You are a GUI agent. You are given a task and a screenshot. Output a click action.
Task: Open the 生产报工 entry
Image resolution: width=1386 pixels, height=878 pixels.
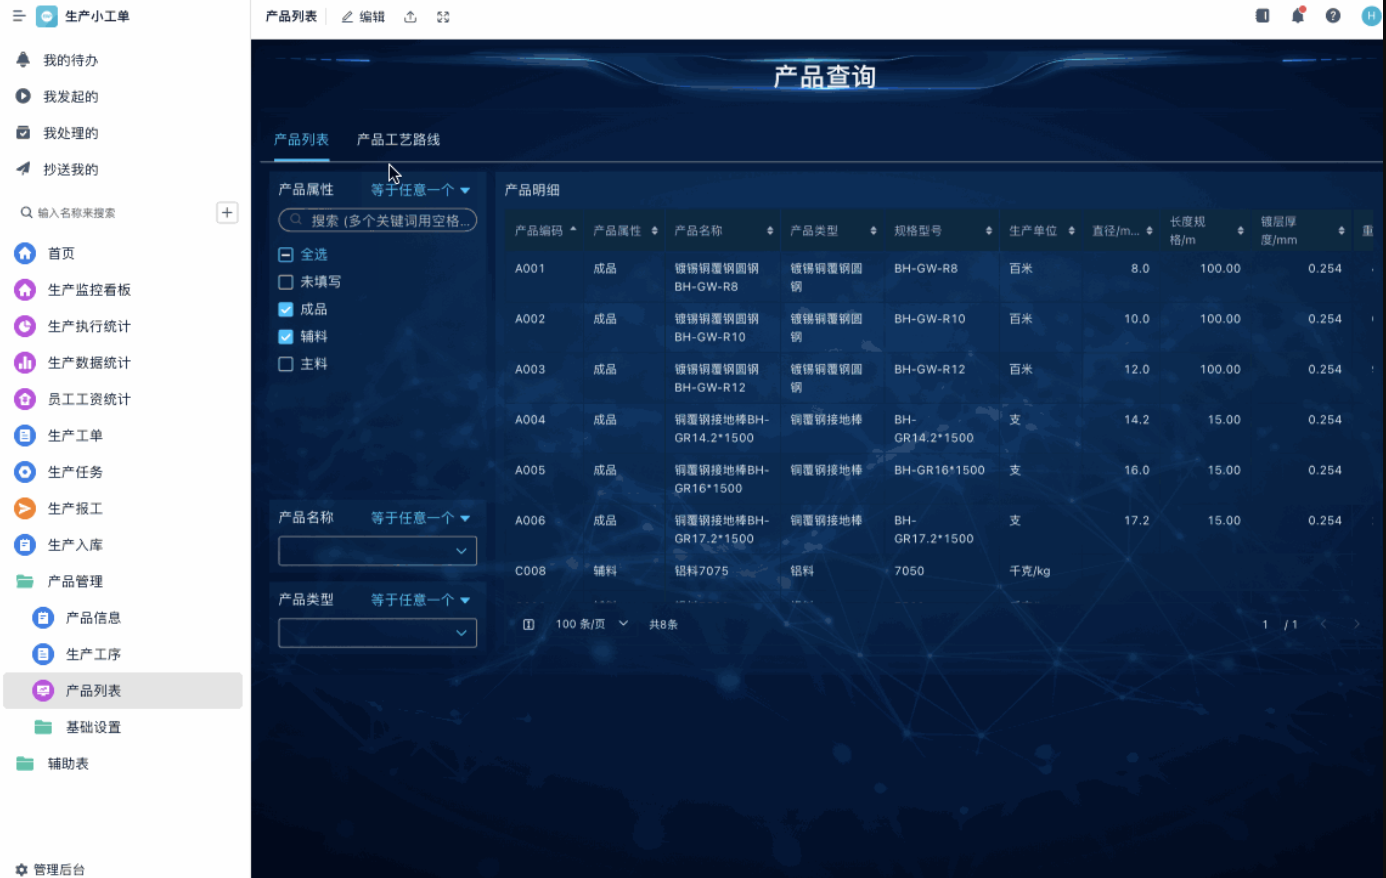tap(75, 508)
